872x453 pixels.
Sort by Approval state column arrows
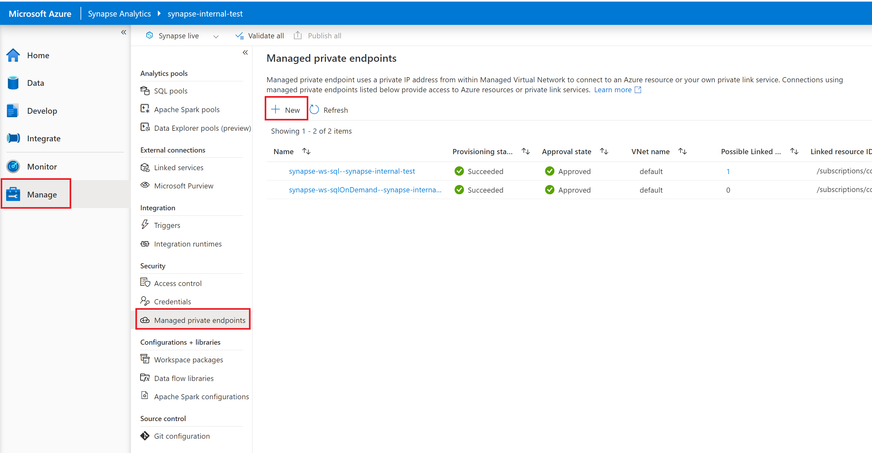pyautogui.click(x=604, y=151)
